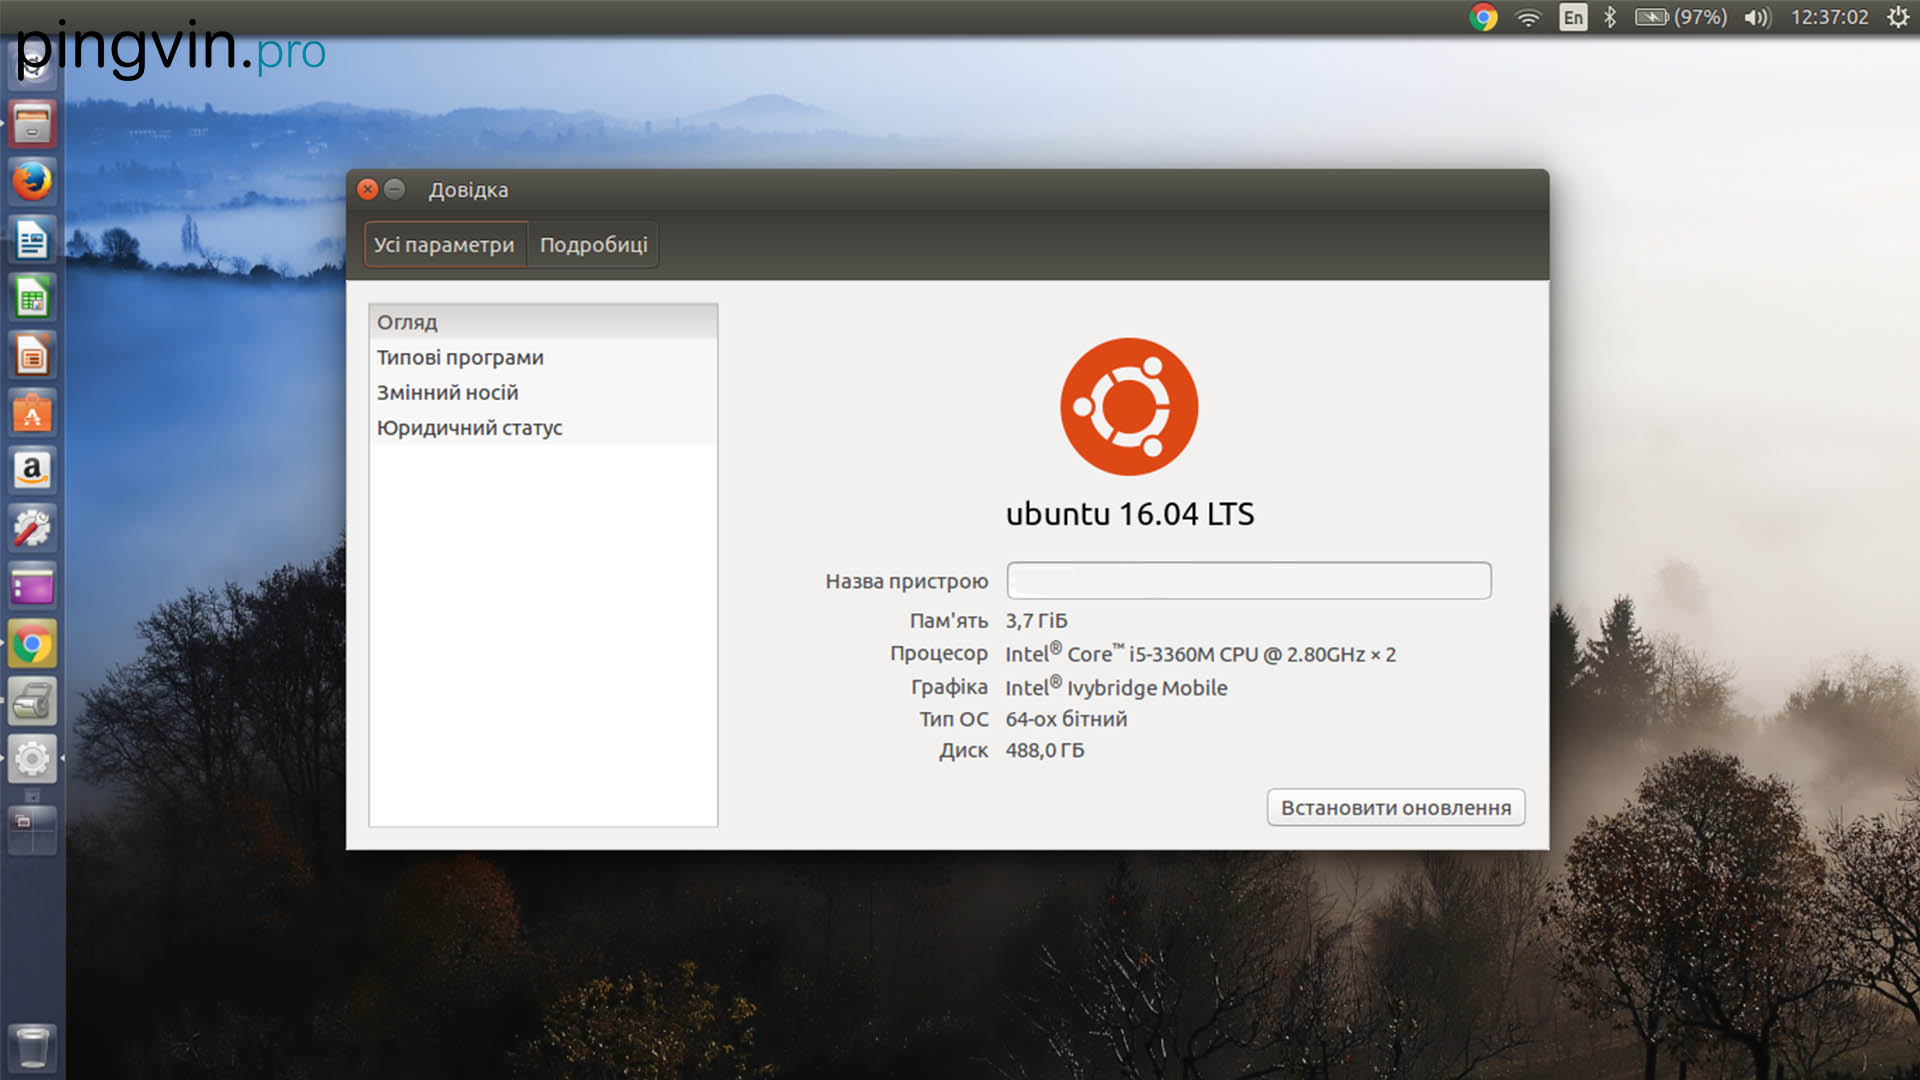Open the session gear menu in the top panel
The image size is (1920, 1080).
pyautogui.click(x=1898, y=17)
